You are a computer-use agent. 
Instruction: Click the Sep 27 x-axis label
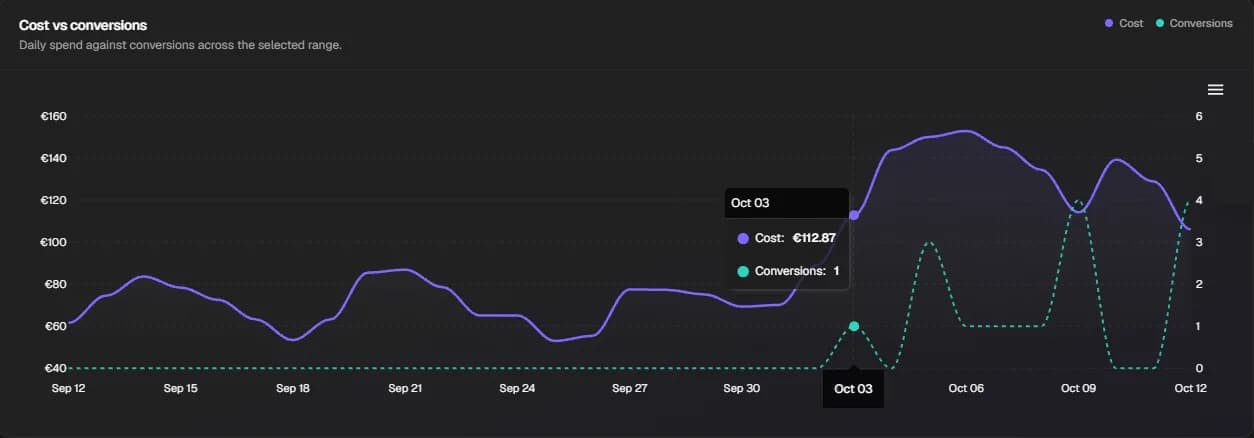click(629, 388)
